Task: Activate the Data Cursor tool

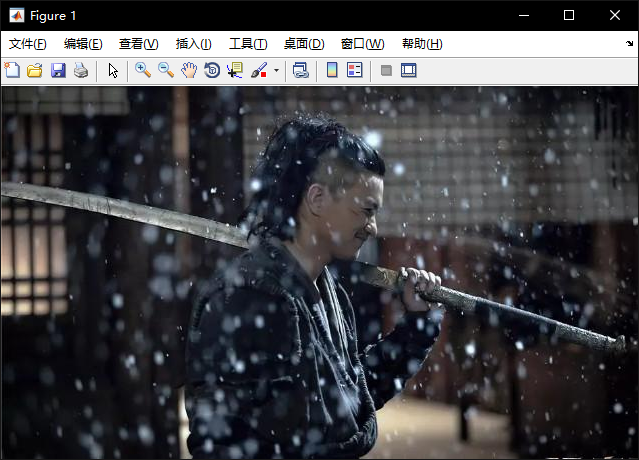Action: point(235,70)
